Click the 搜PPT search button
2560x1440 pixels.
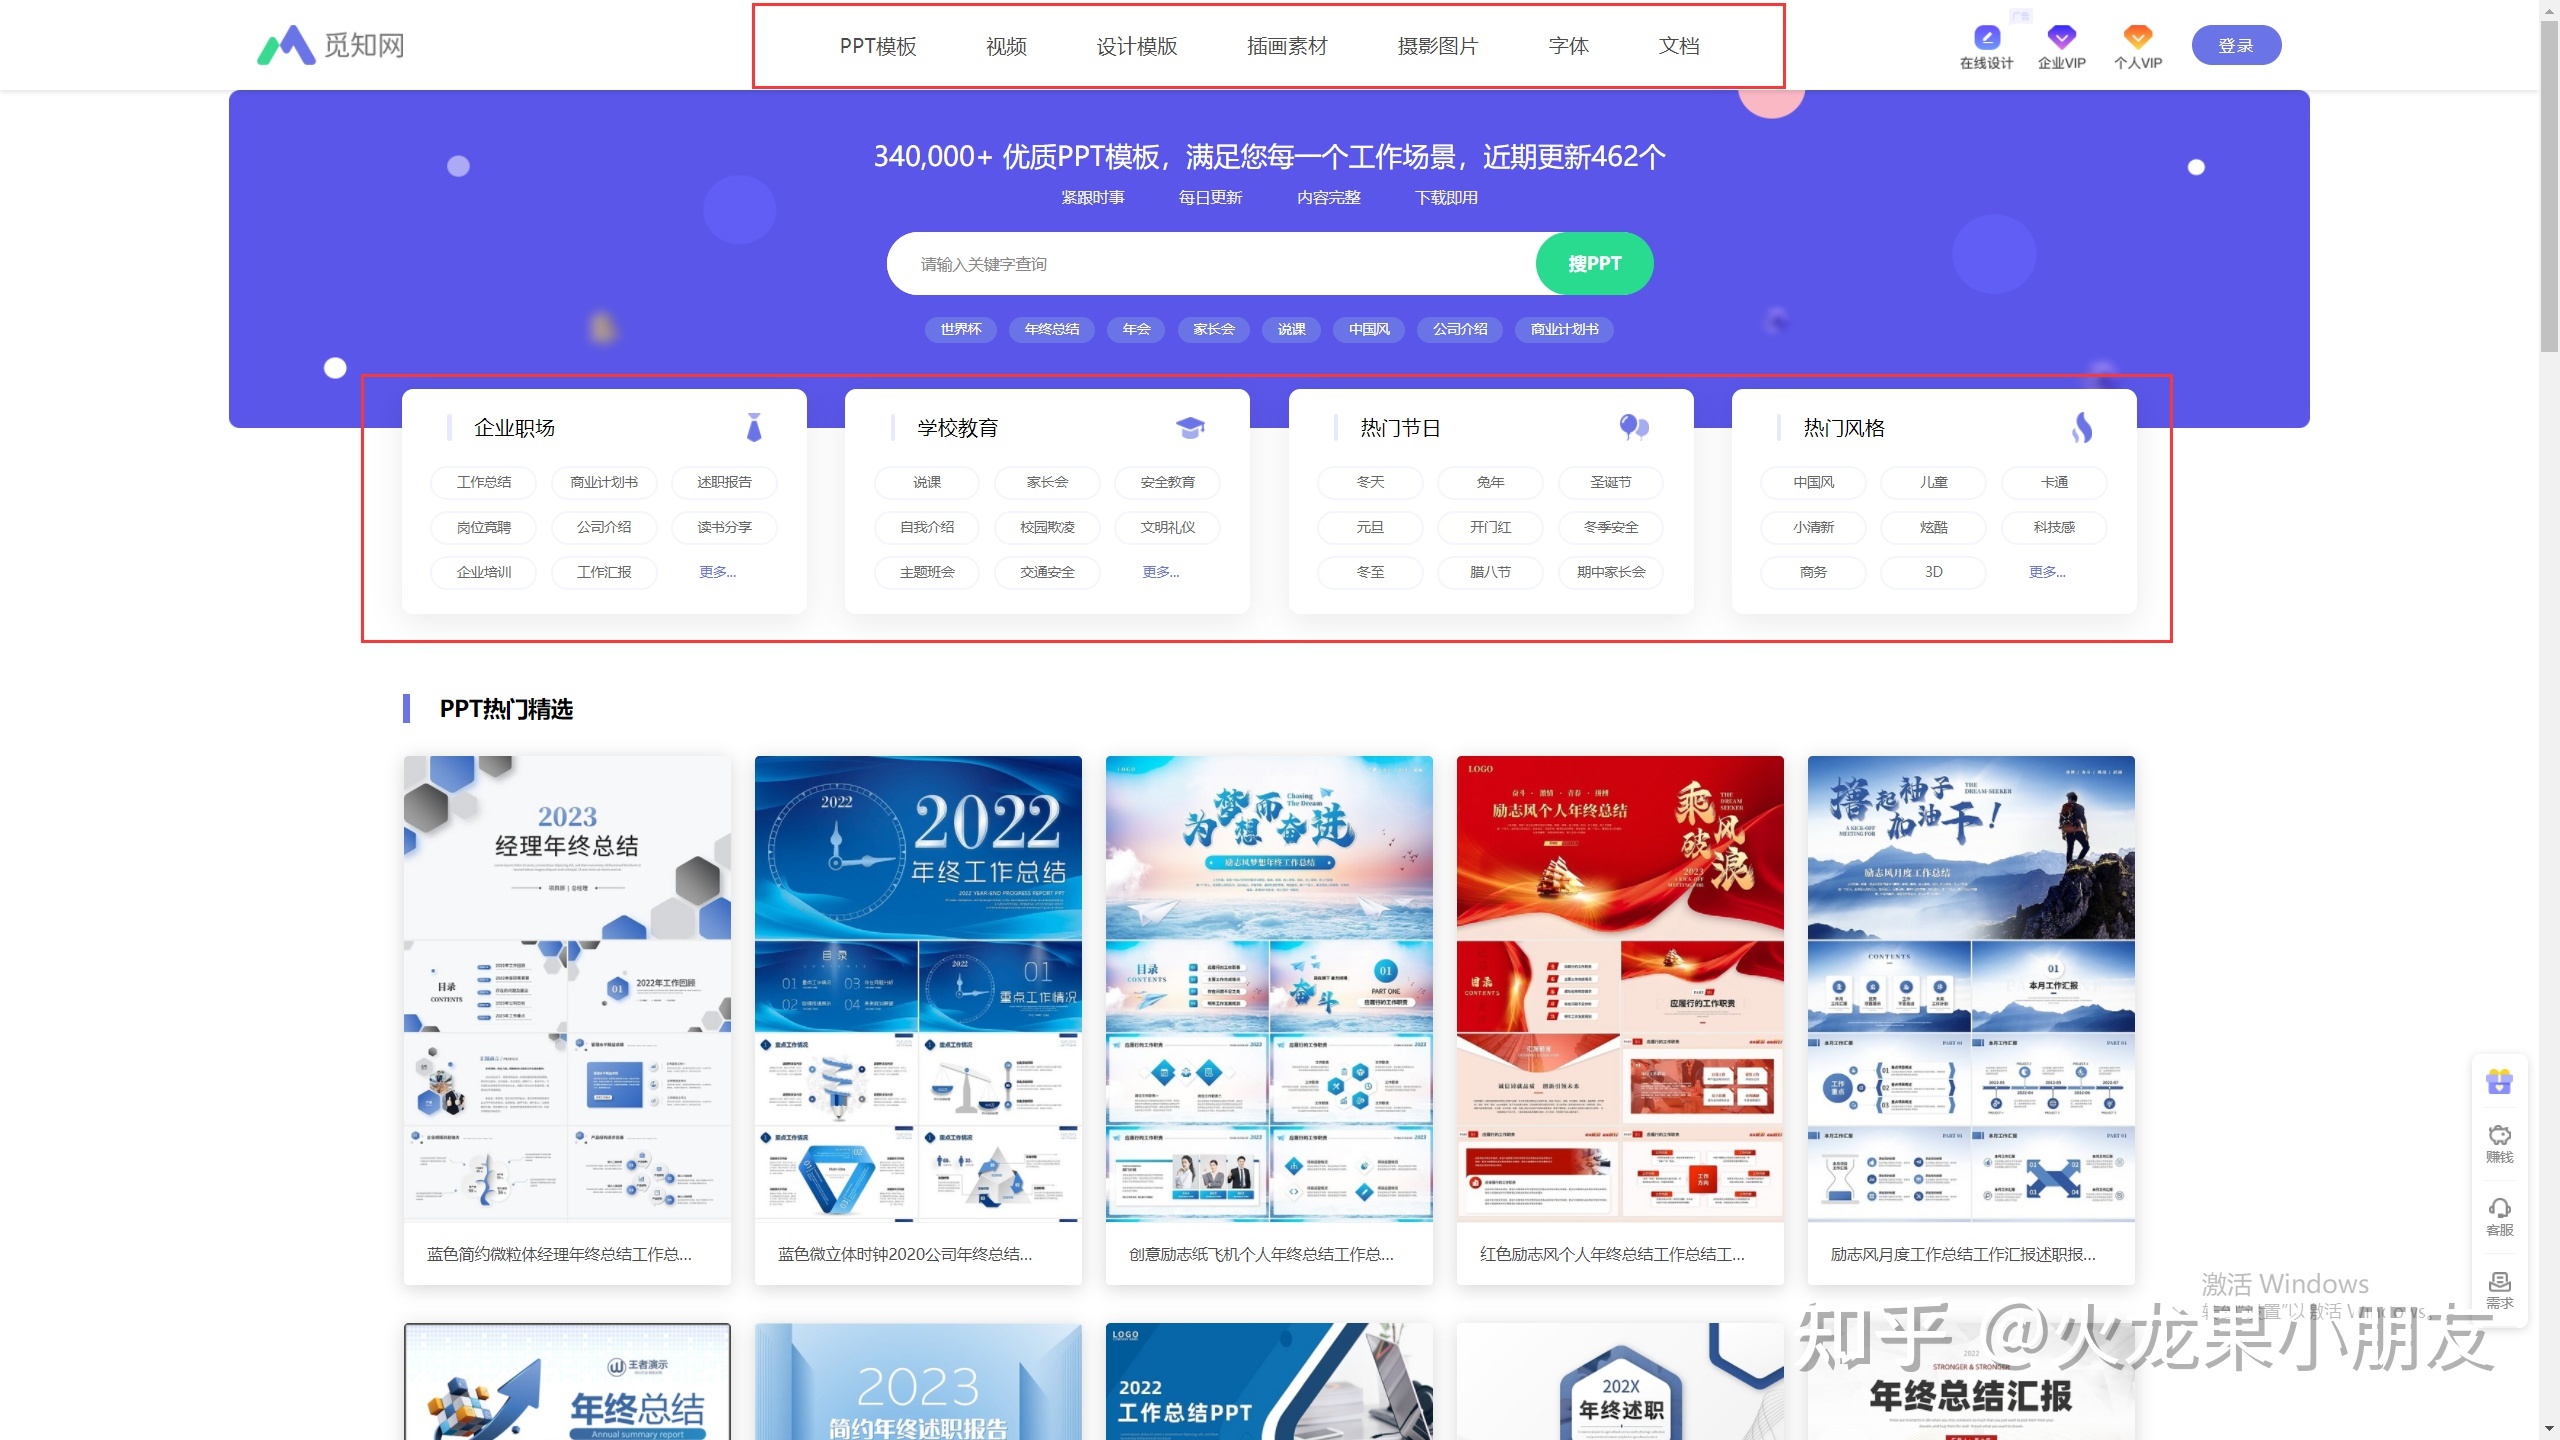click(1593, 264)
